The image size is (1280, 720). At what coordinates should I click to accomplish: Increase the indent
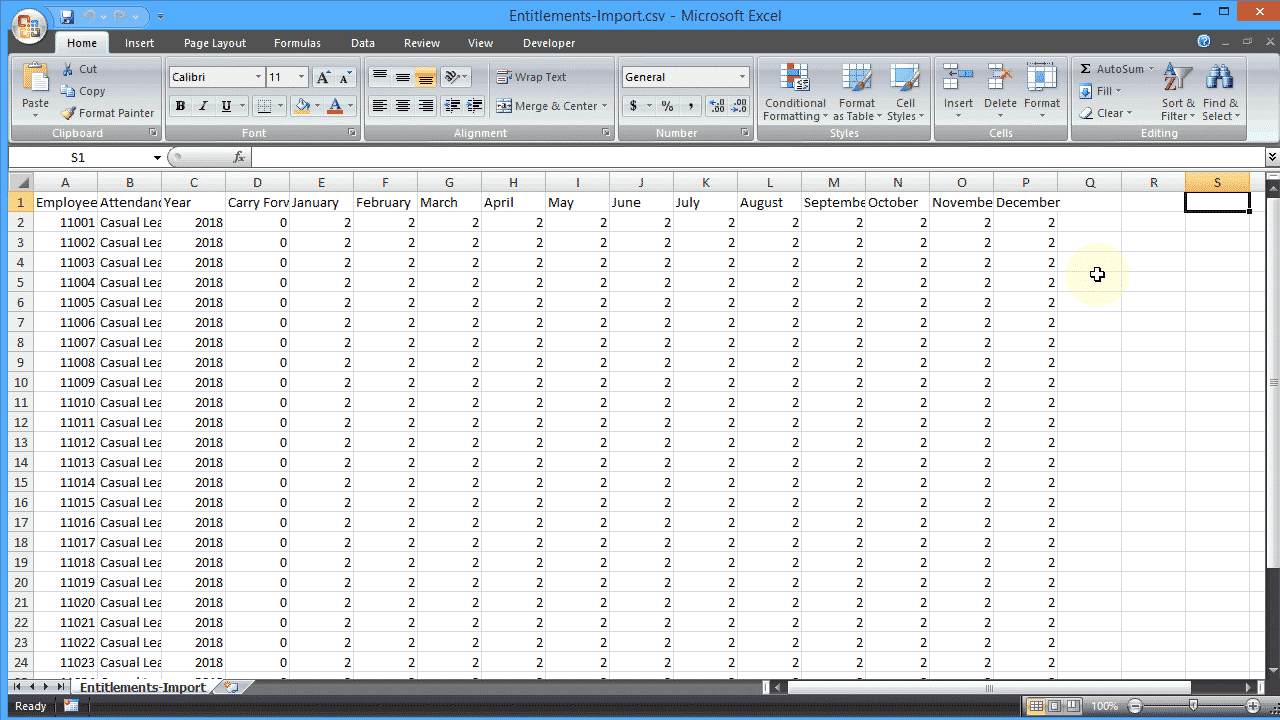(475, 106)
